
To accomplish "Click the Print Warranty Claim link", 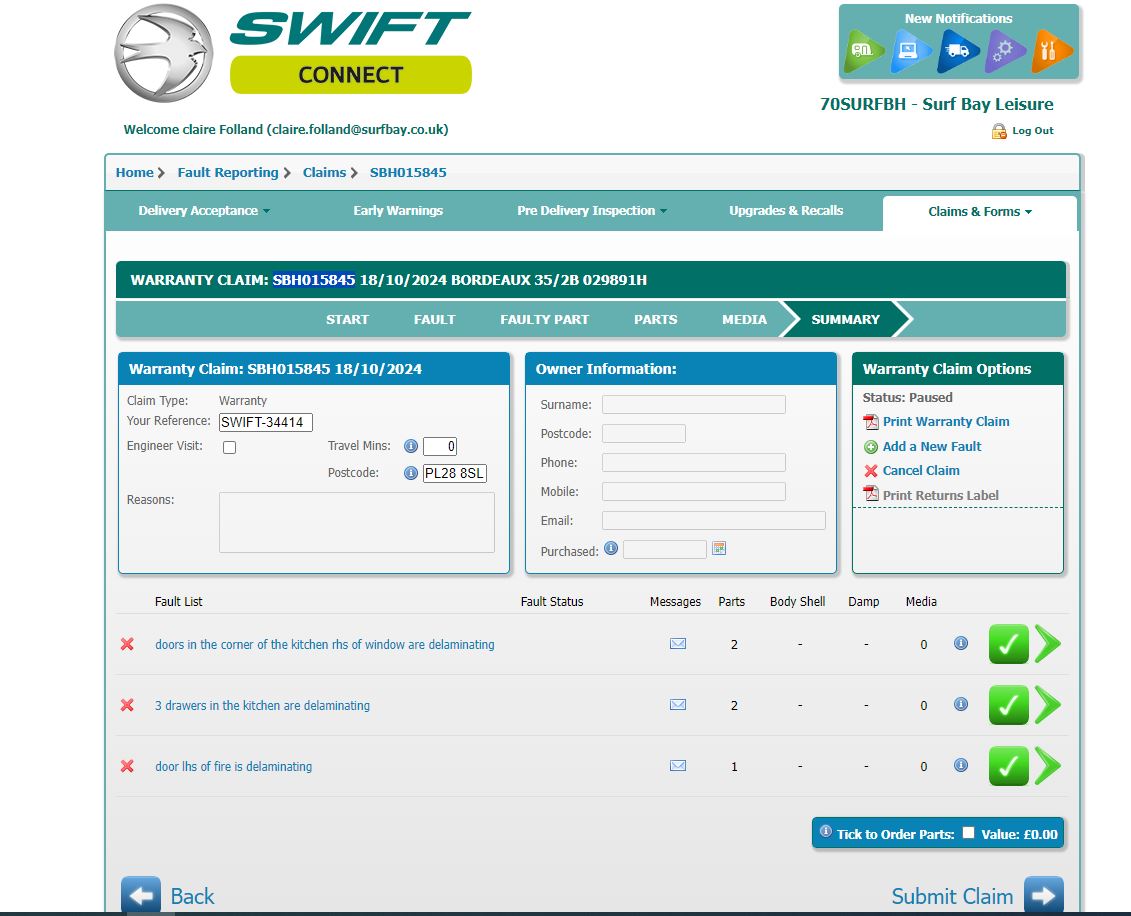I will [x=945, y=422].
